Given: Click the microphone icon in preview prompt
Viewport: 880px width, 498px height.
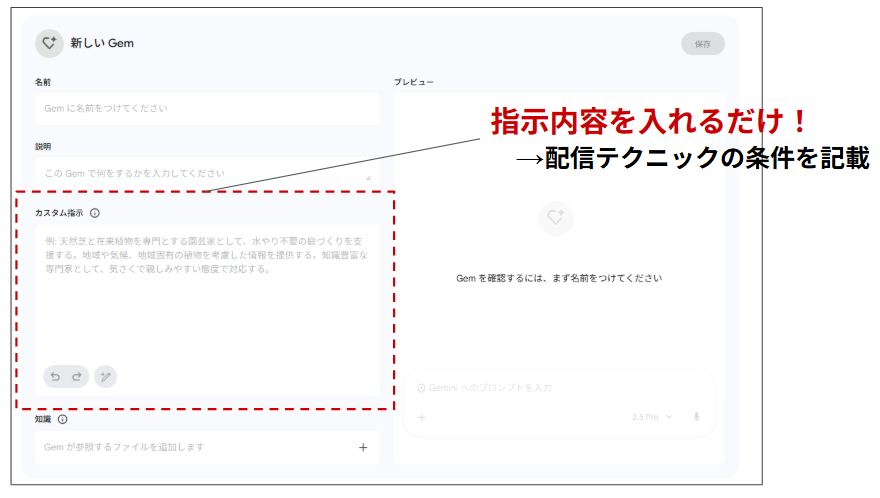Looking at the screenshot, I should 696,417.
